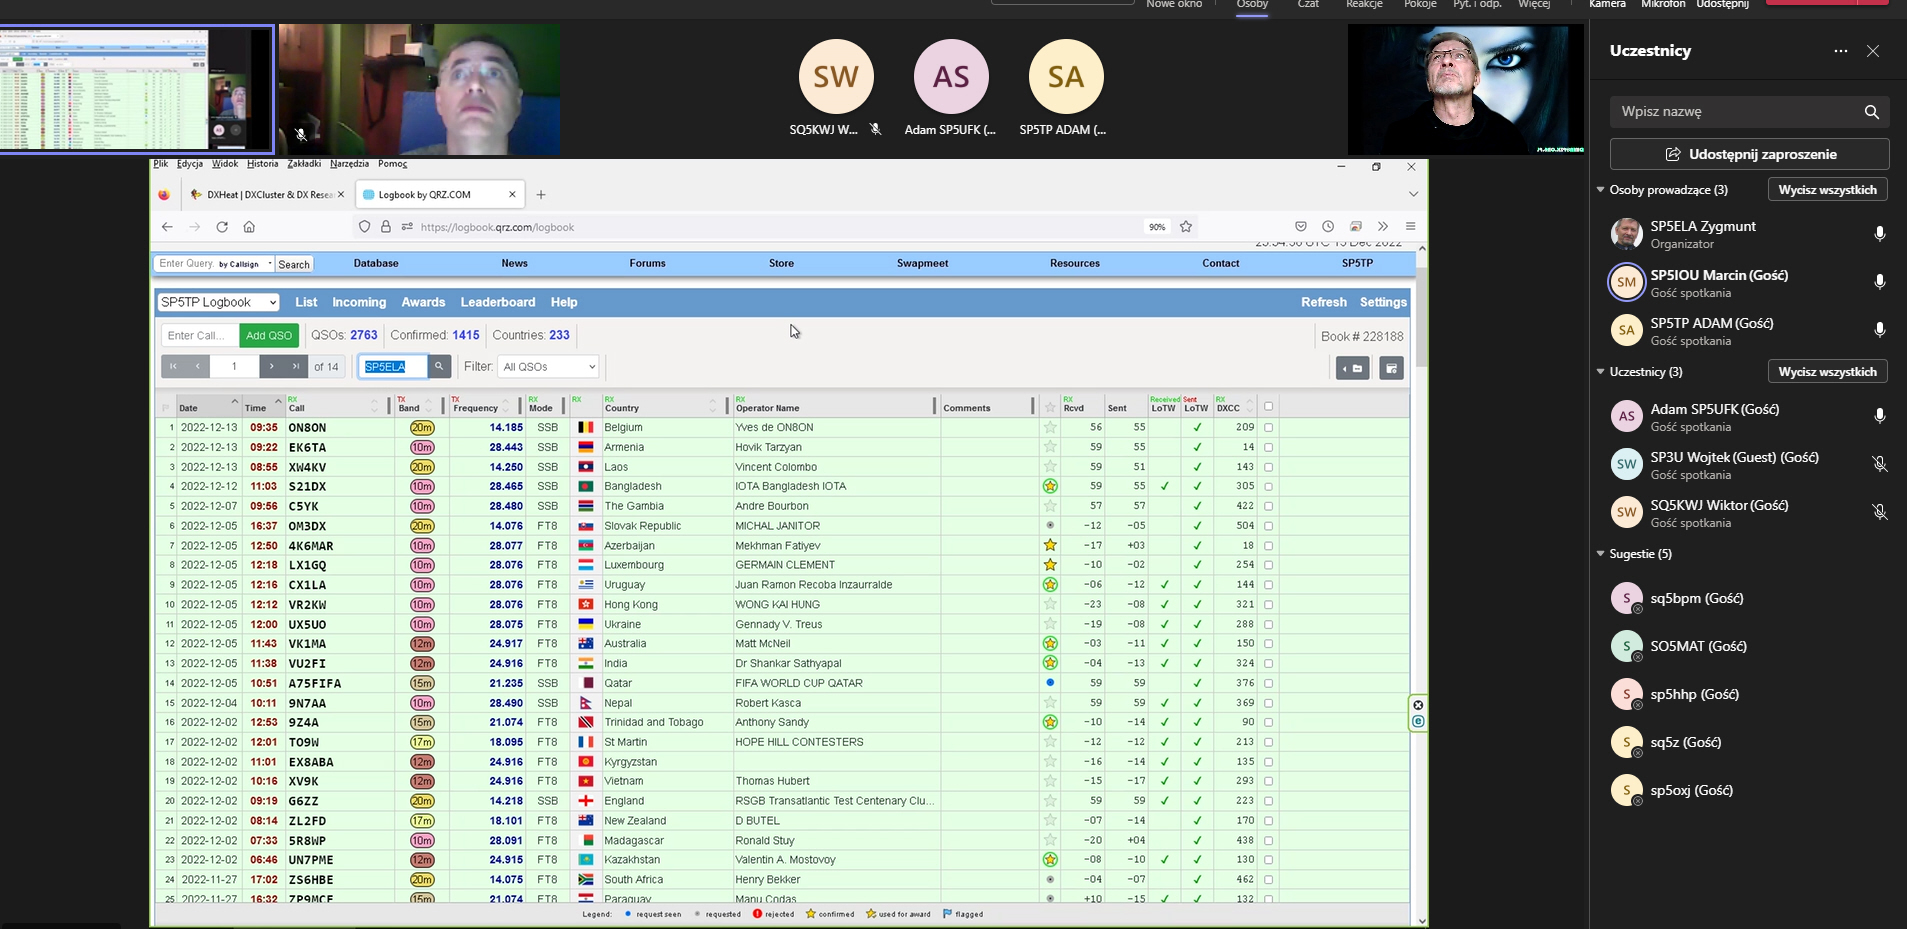Image resolution: width=1907 pixels, height=929 pixels.
Task: Click award star icon in S21DX row
Action: coord(1050,487)
